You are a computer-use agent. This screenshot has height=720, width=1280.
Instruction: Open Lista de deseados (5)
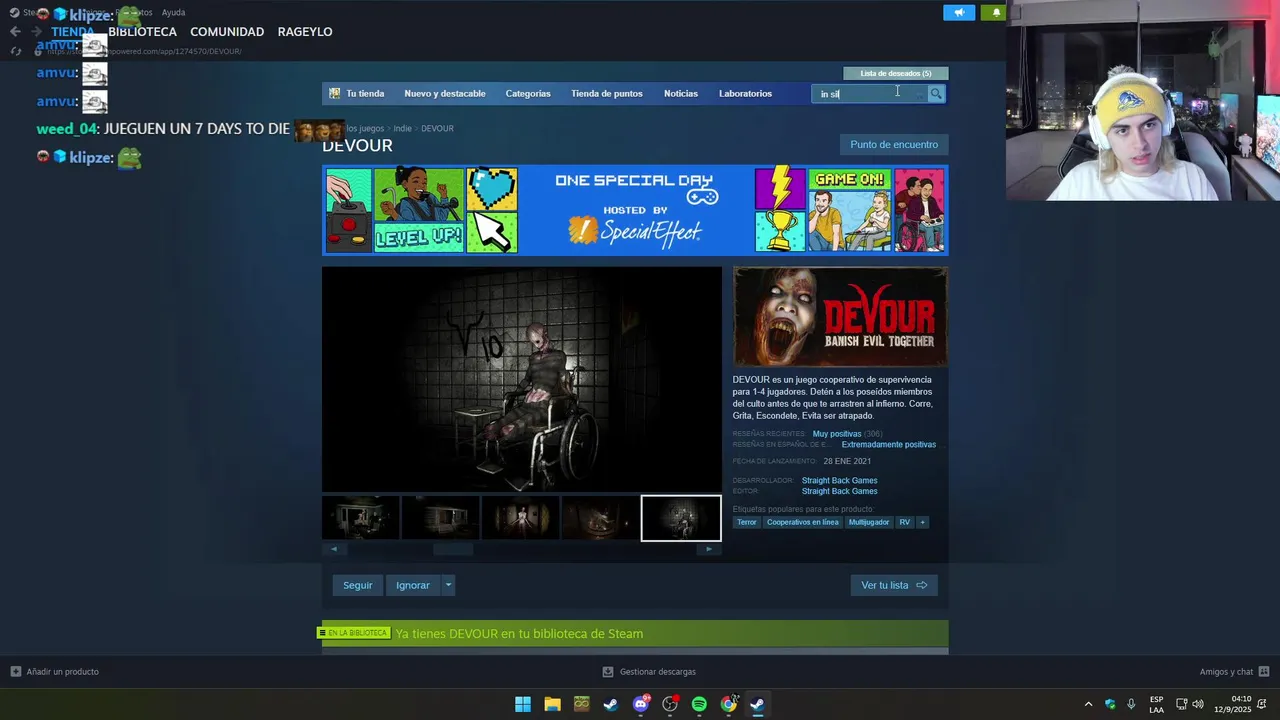(896, 73)
